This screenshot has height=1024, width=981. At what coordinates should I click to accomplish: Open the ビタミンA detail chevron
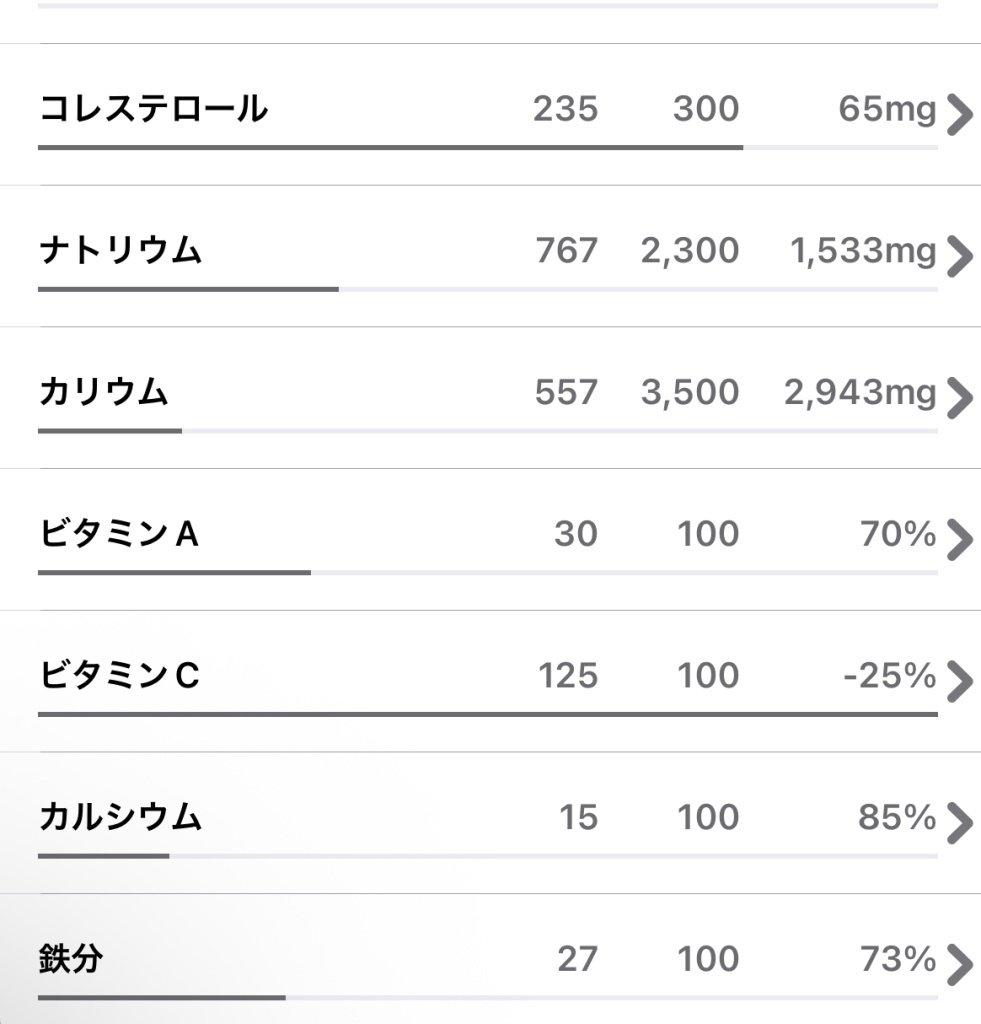click(959, 540)
